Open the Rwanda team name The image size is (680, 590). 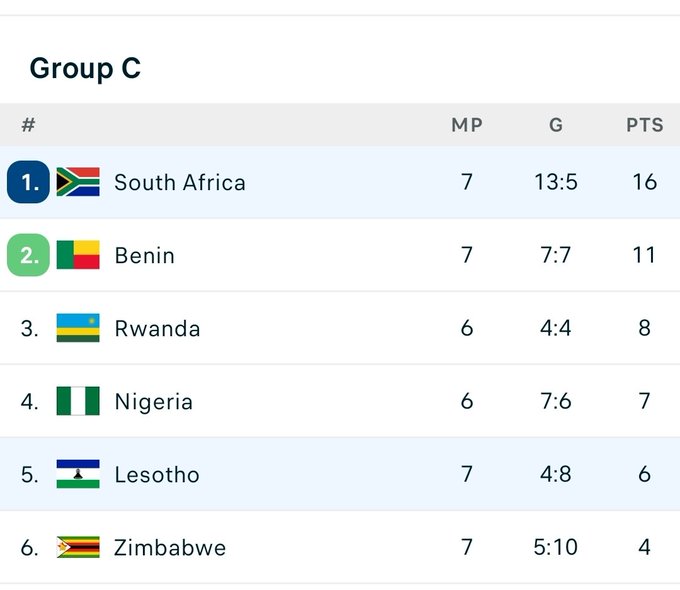click(x=157, y=328)
